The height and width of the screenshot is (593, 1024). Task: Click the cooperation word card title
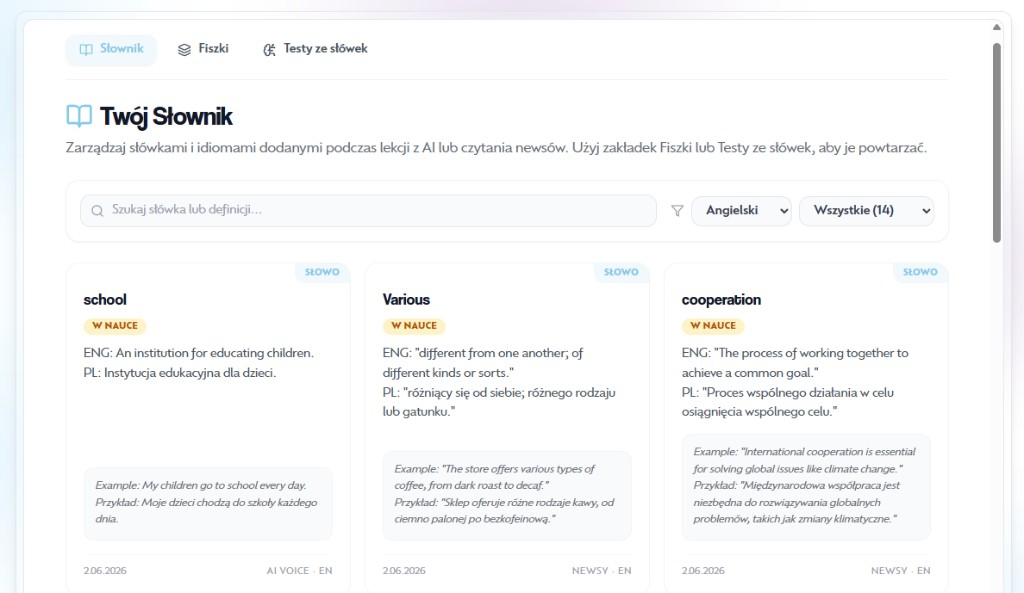(x=721, y=300)
